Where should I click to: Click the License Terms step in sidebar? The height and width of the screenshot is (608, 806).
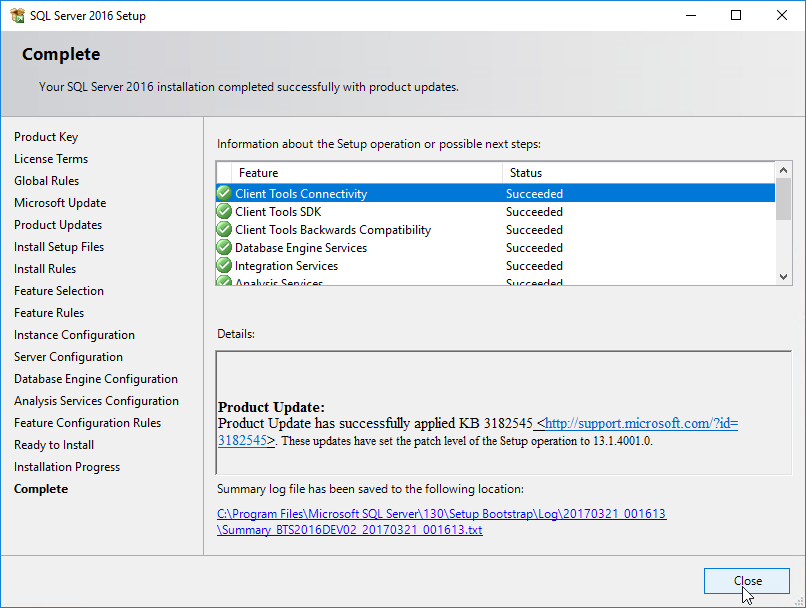click(x=51, y=159)
